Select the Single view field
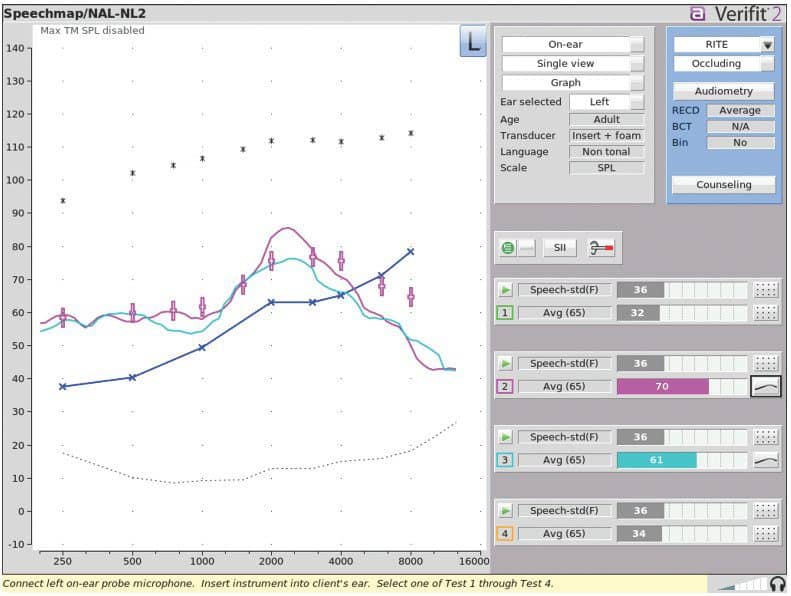The image size is (791, 596). coord(566,64)
